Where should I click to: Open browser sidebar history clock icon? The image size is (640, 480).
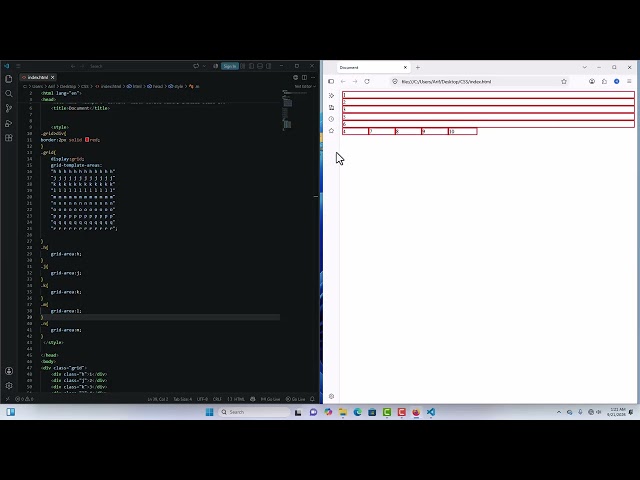coord(331,119)
